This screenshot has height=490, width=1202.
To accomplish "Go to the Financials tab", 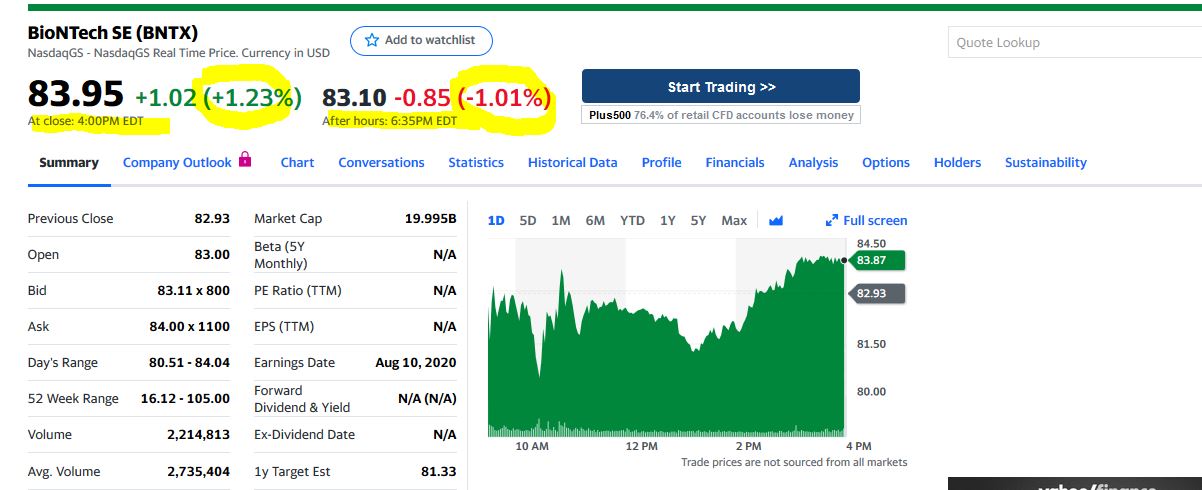I will (734, 163).
